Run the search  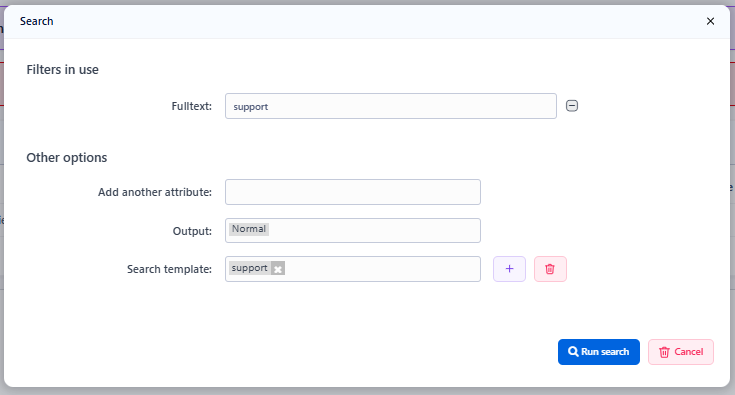599,352
